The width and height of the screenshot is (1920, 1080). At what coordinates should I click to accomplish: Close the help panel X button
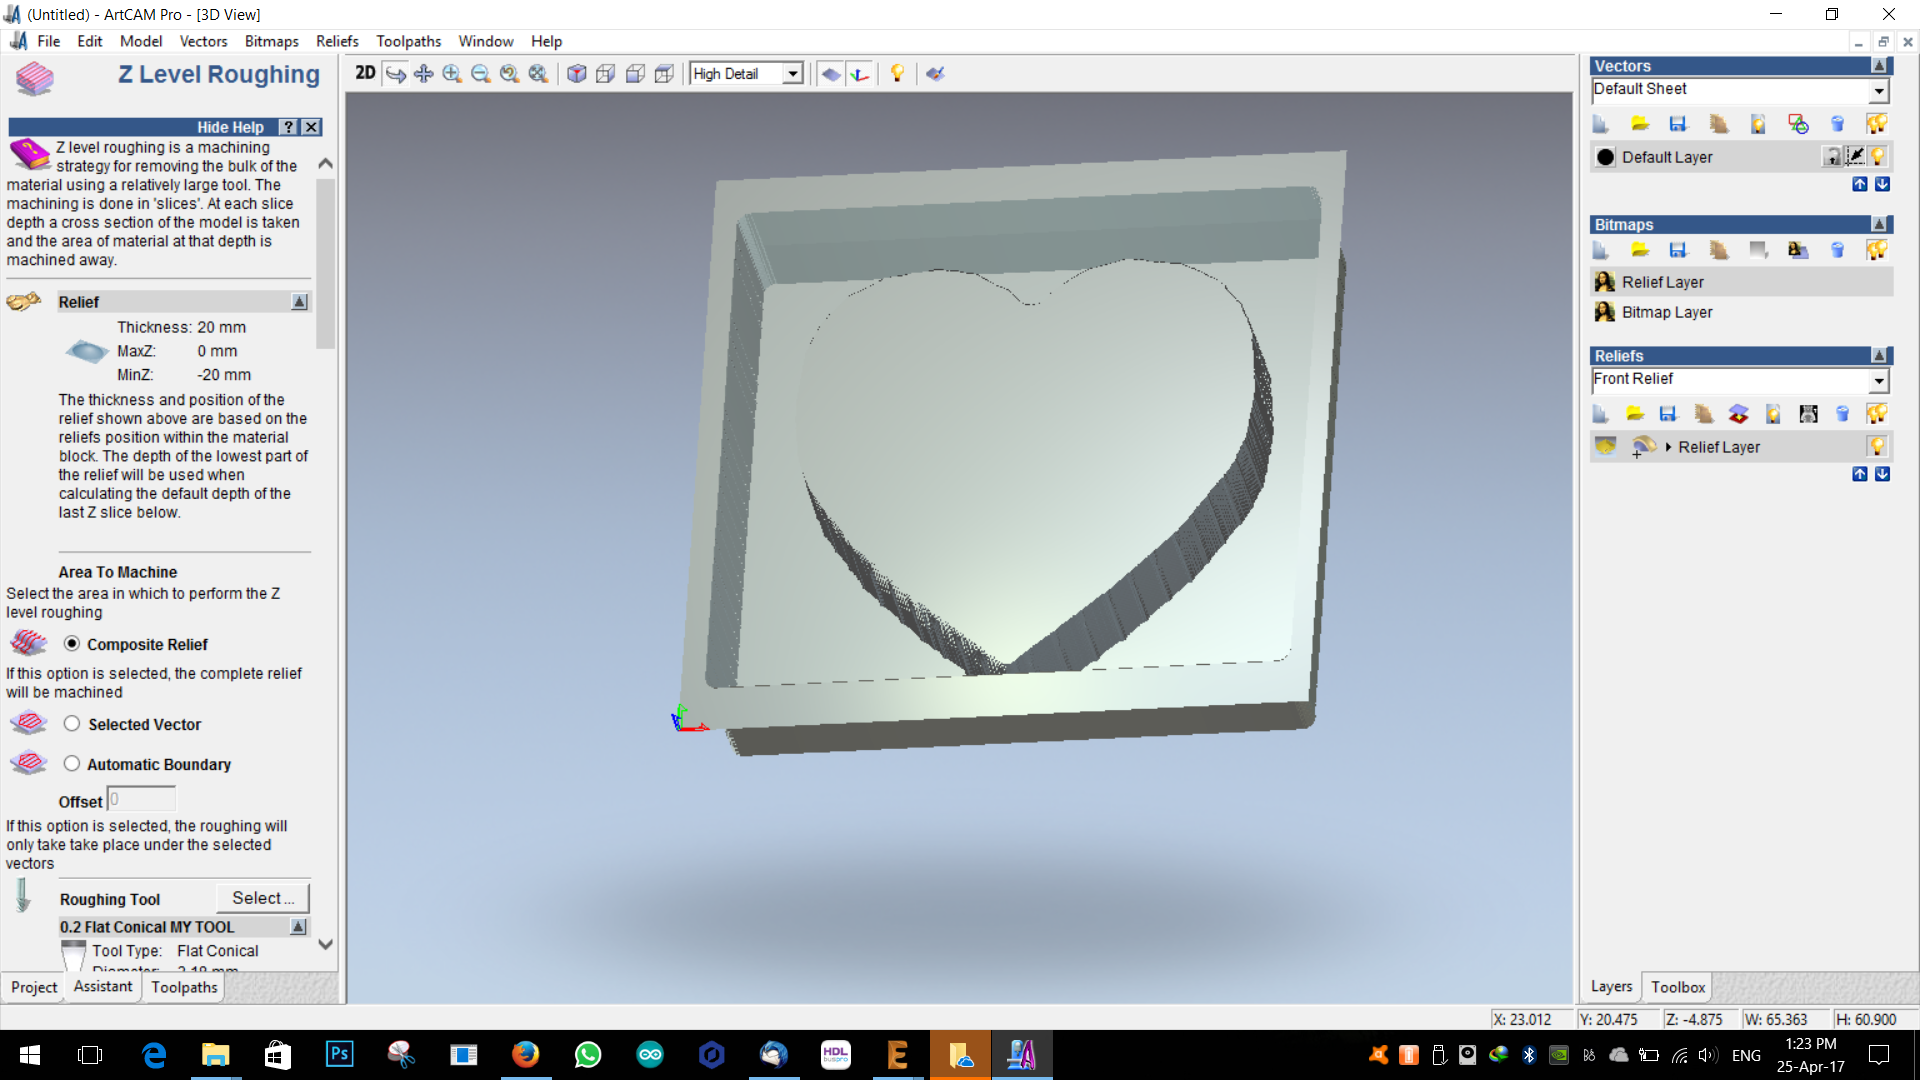[312, 127]
